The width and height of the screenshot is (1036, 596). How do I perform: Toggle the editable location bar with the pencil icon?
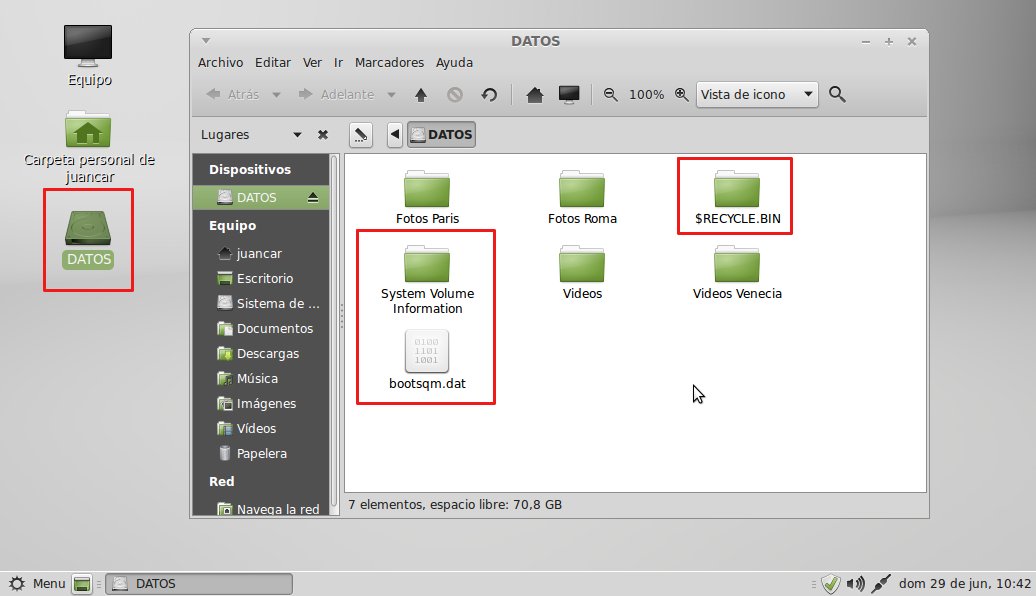pos(360,134)
